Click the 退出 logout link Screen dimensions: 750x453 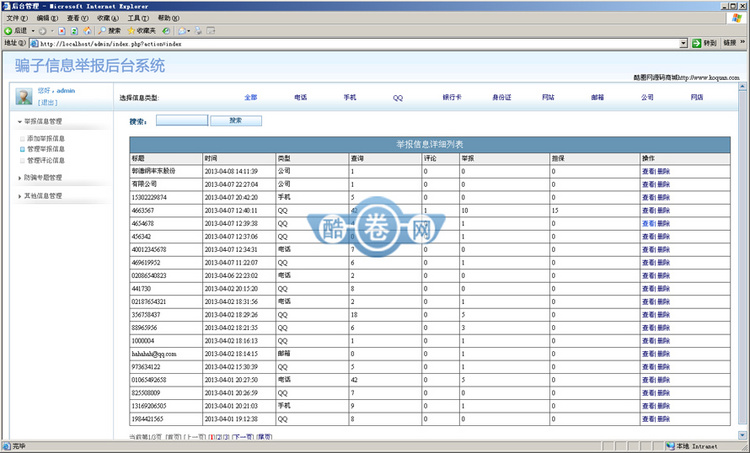click(47, 102)
